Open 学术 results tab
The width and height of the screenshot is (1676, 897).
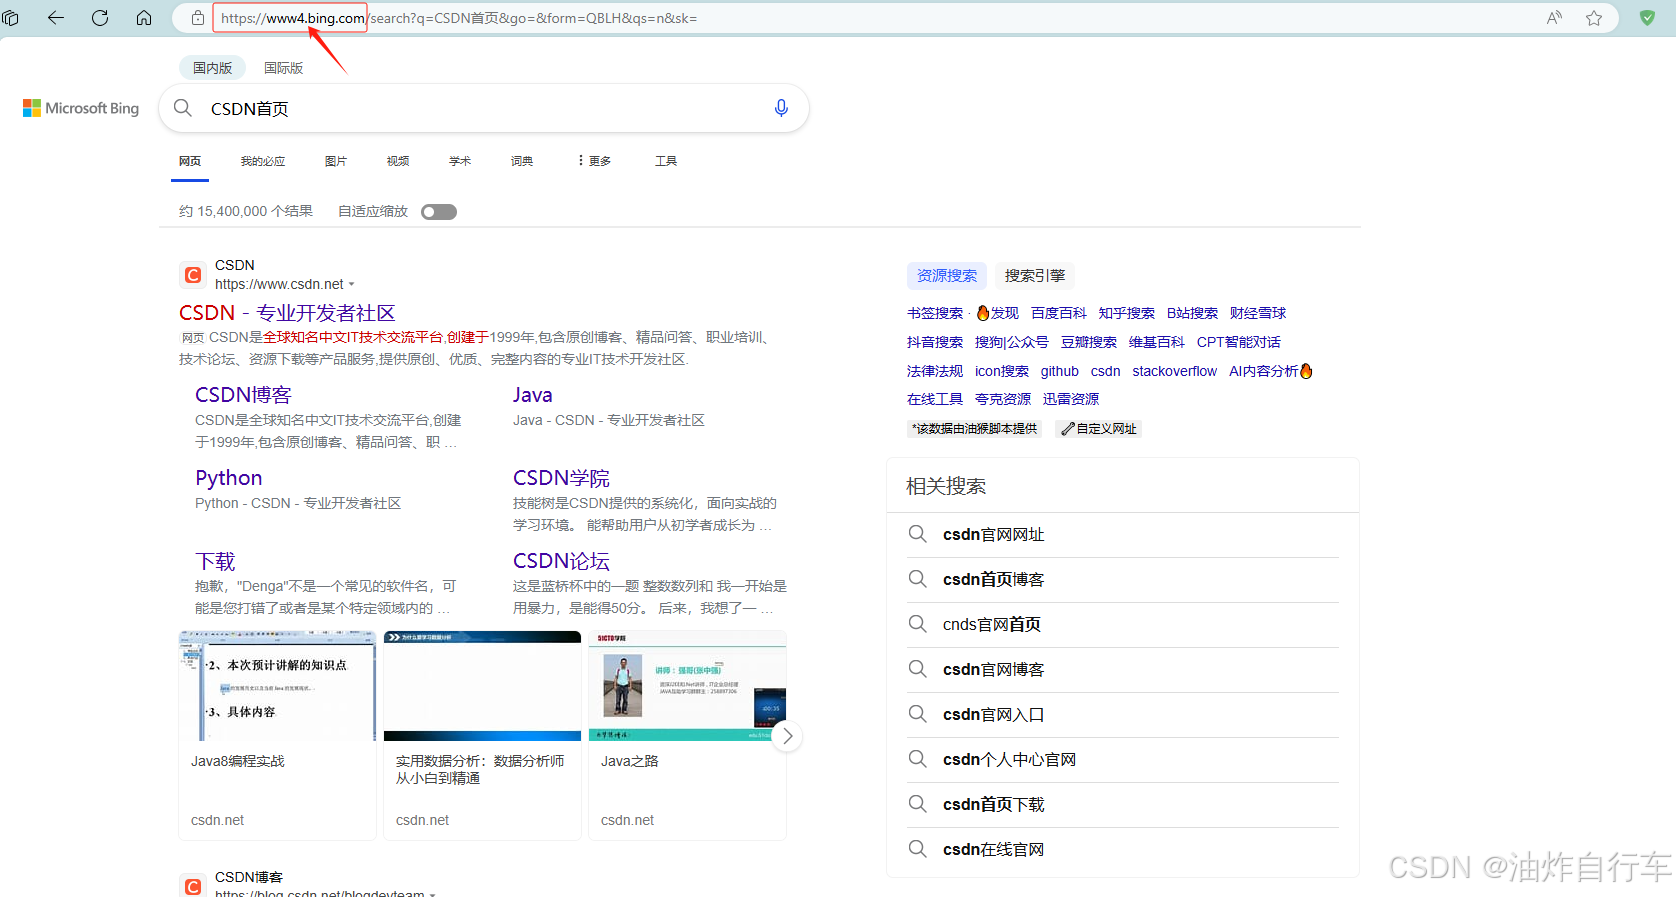coord(460,161)
